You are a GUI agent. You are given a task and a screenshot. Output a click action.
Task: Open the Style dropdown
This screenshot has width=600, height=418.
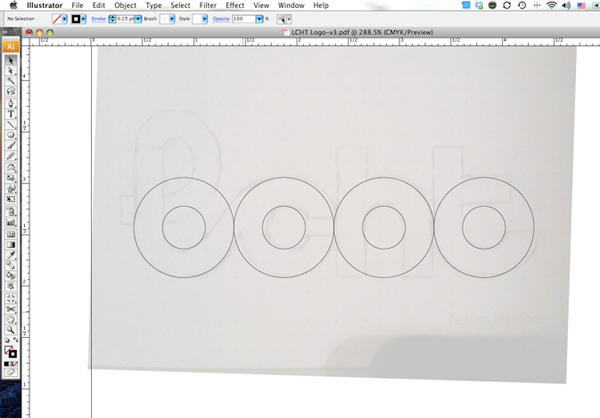click(205, 19)
